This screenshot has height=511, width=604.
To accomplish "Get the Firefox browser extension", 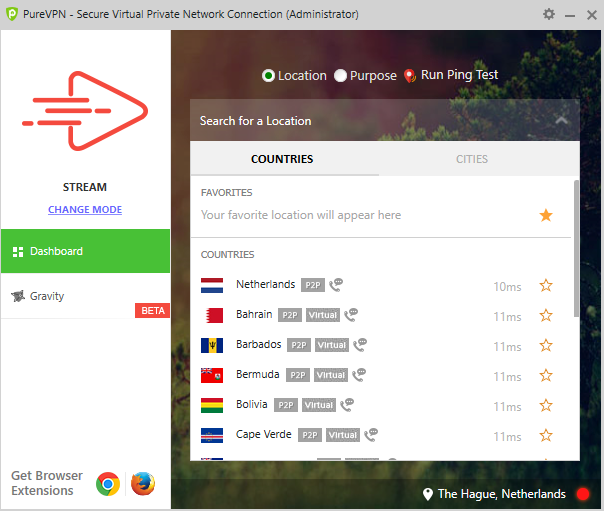I will 143,484.
